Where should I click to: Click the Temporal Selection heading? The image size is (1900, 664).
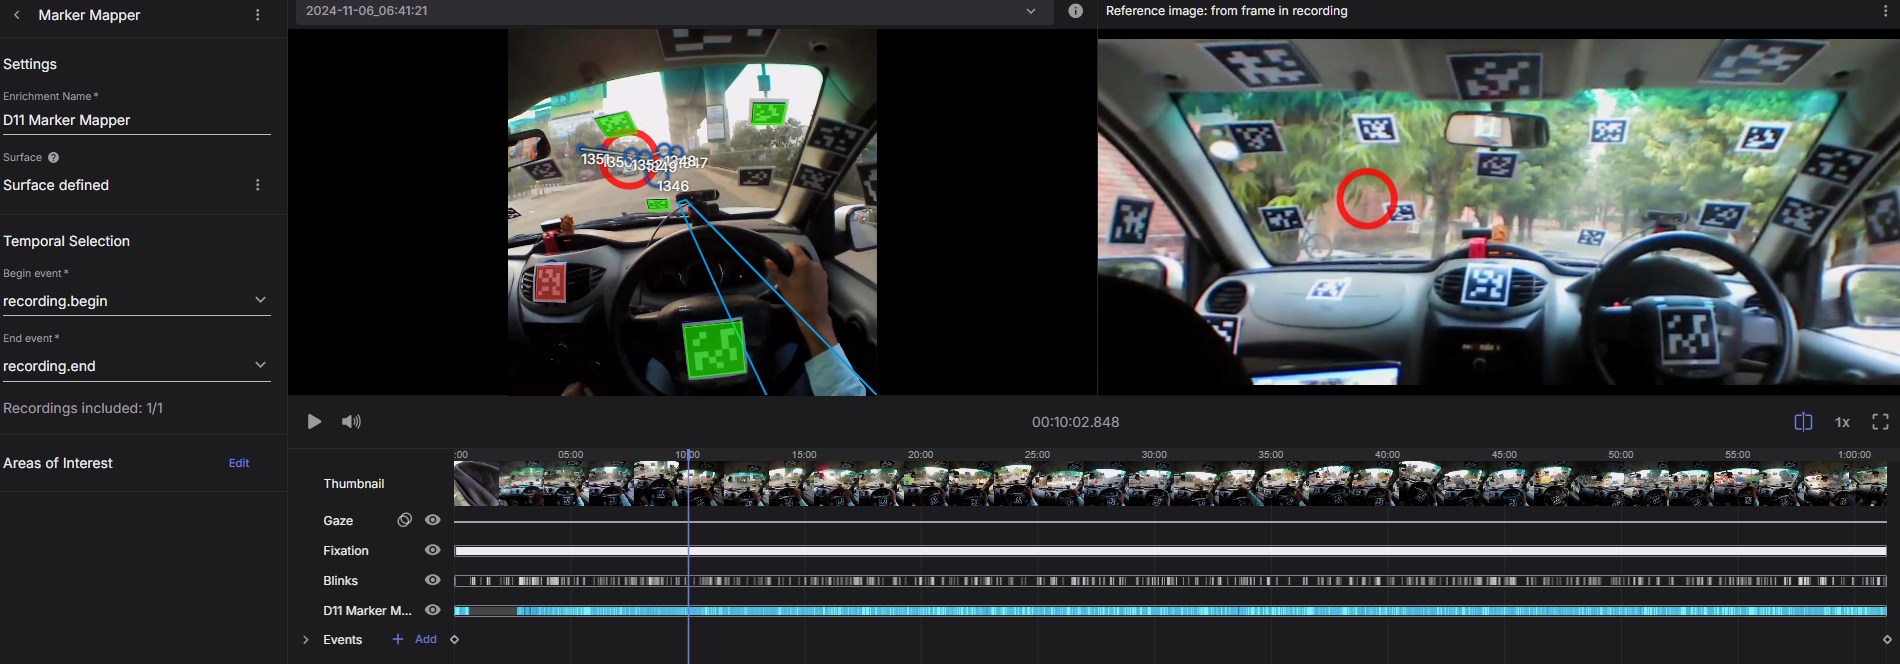point(66,241)
